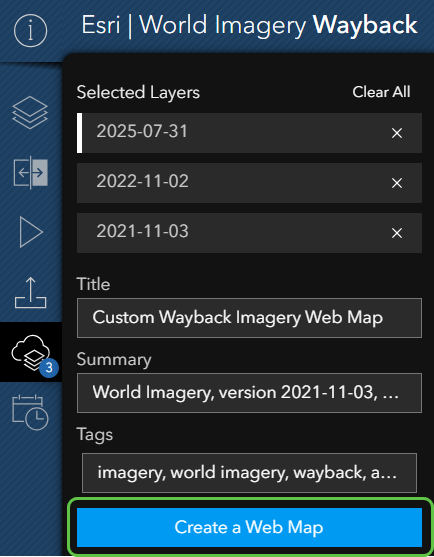Remove the 2025-07-31 layer with X
The width and height of the screenshot is (434, 557).
pyautogui.click(x=397, y=133)
